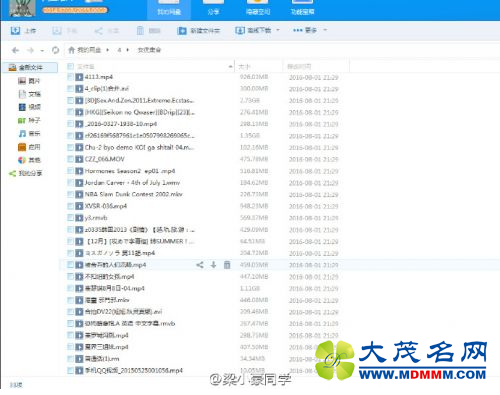Expand the Offline Download dropdown arrow
The image size is (500, 395).
click(278, 30)
